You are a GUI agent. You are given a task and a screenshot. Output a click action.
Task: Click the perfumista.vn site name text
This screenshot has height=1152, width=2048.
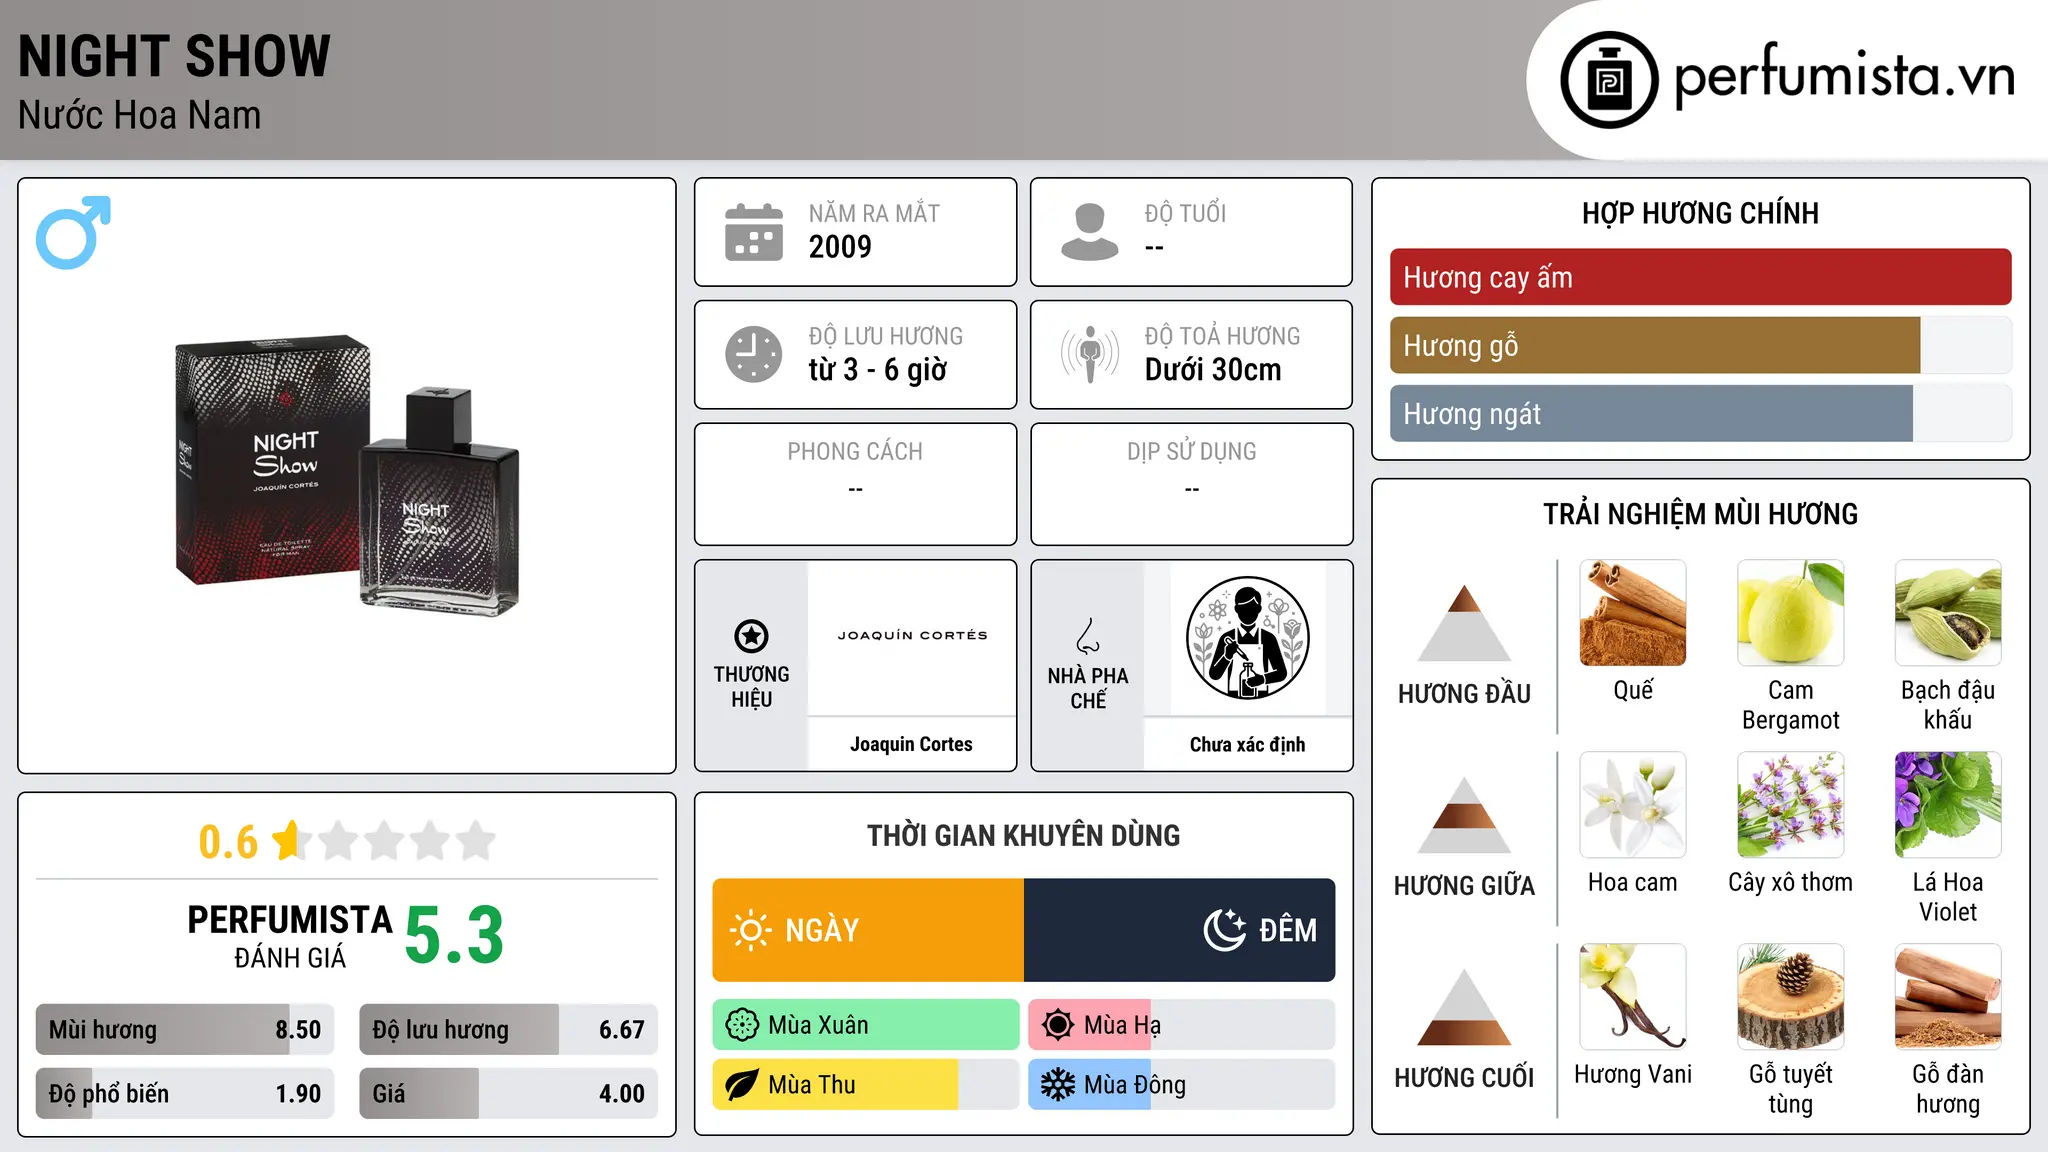(x=1844, y=76)
